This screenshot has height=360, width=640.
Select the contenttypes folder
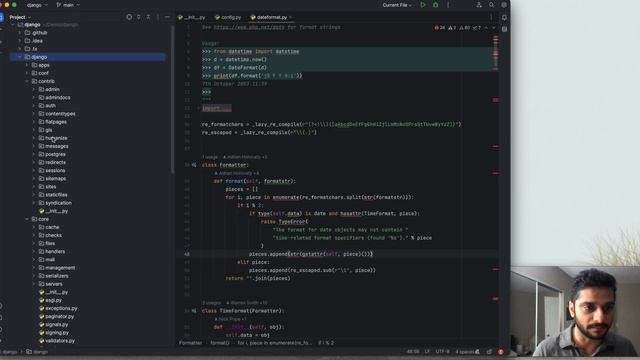point(57,114)
